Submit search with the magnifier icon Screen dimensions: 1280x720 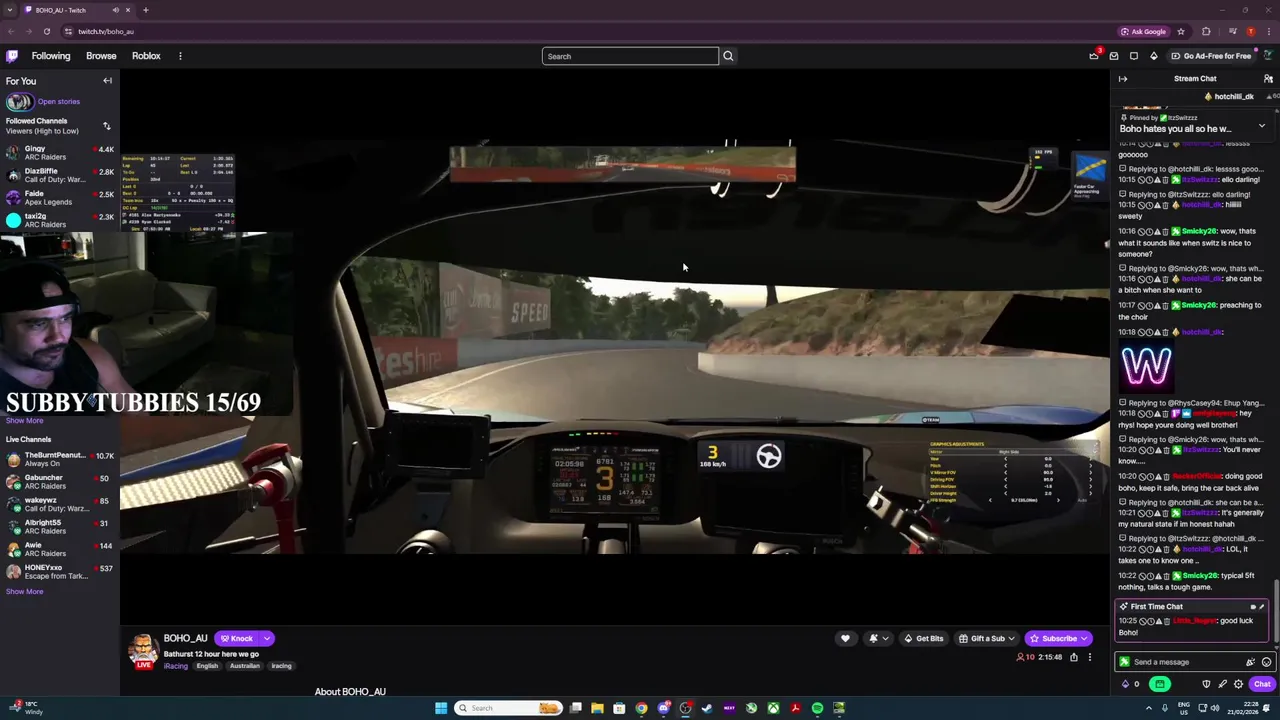[728, 56]
